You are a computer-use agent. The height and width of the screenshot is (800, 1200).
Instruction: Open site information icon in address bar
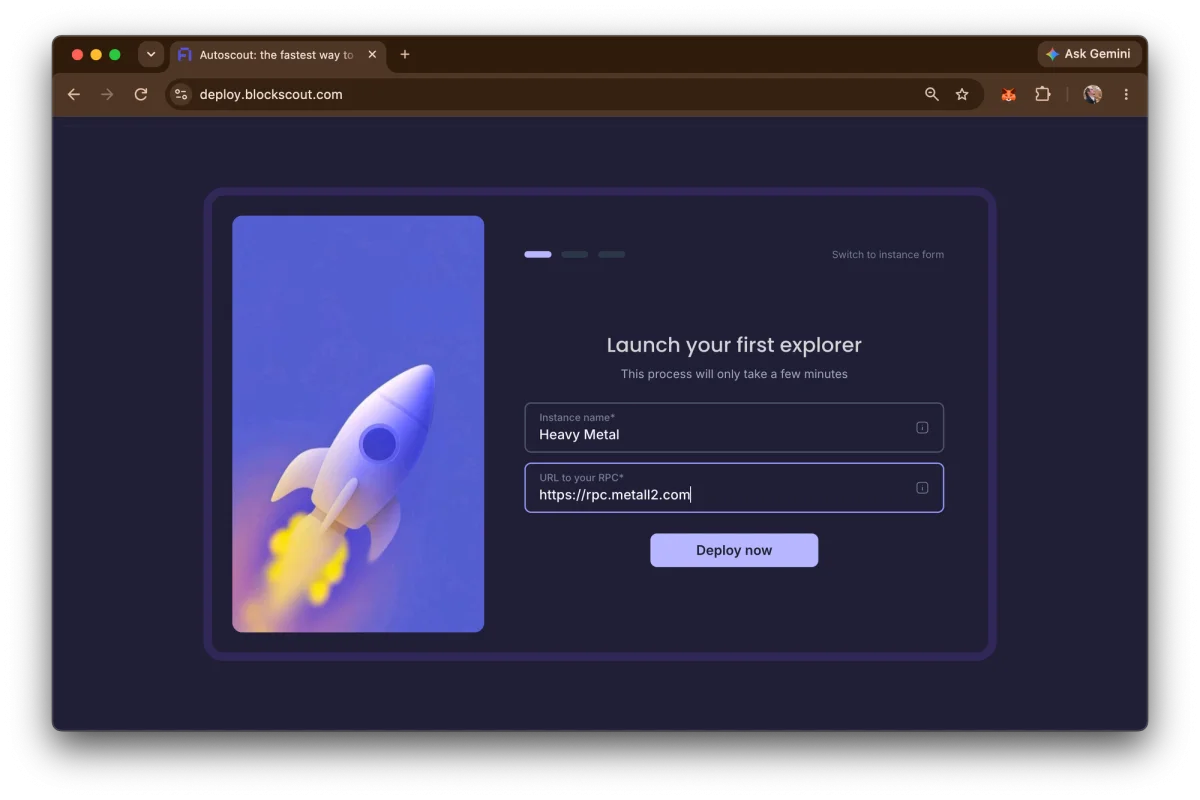(x=181, y=94)
